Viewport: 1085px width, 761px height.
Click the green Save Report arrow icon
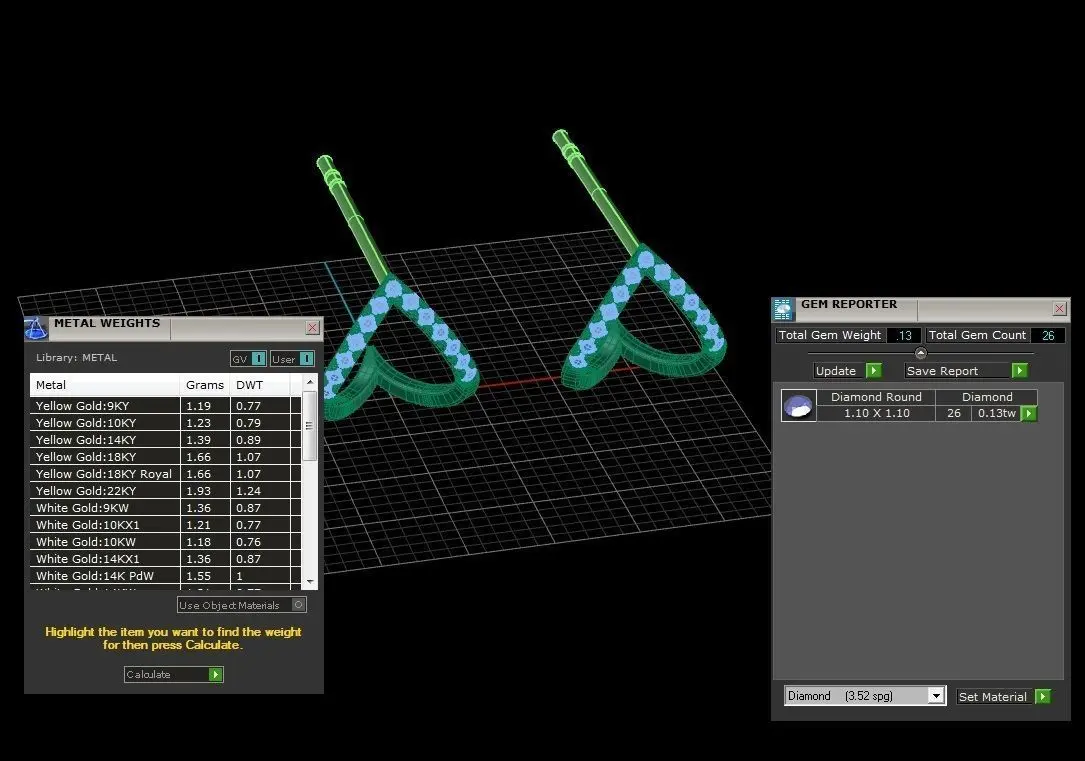click(1020, 371)
